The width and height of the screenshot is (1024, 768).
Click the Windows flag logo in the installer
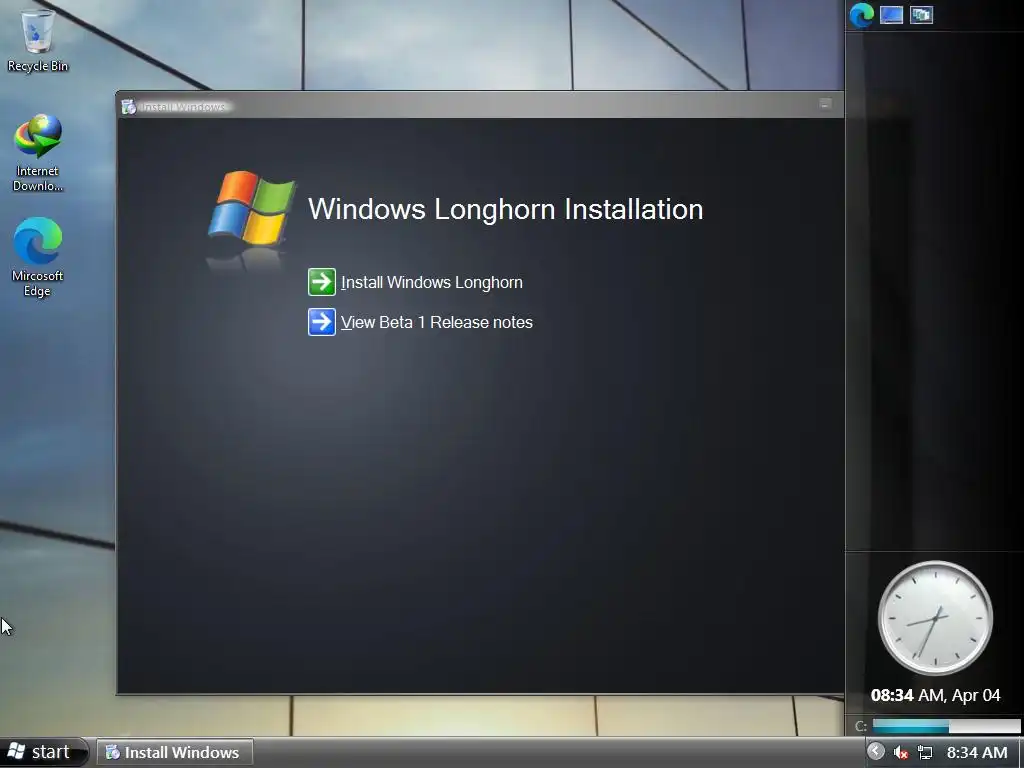(x=251, y=208)
